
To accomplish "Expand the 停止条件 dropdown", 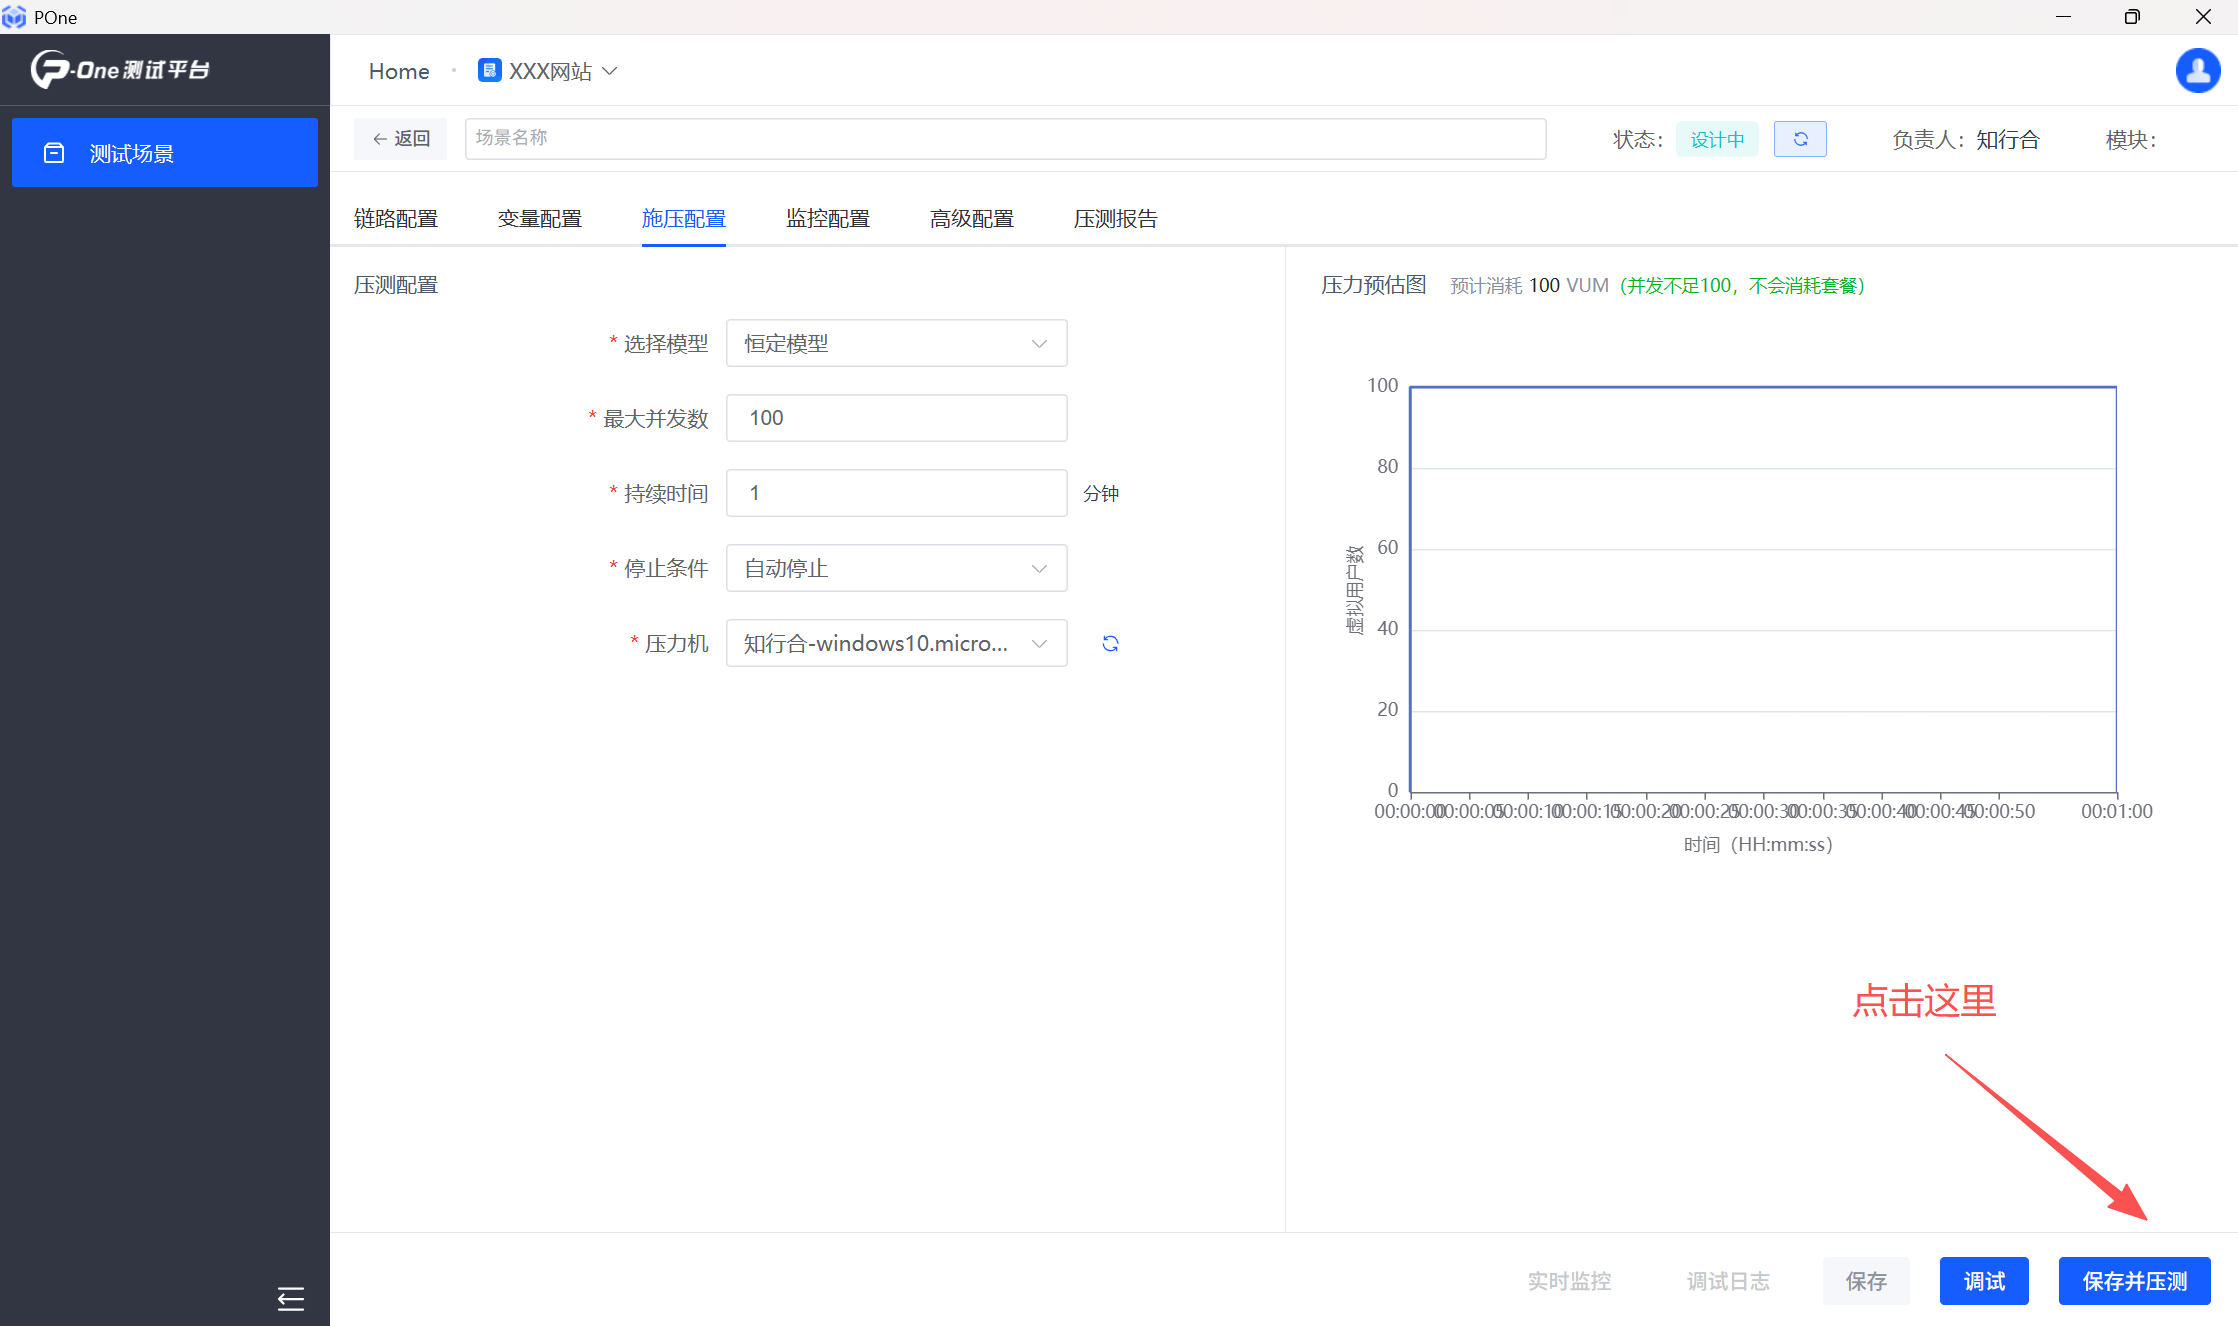I will click(x=896, y=568).
